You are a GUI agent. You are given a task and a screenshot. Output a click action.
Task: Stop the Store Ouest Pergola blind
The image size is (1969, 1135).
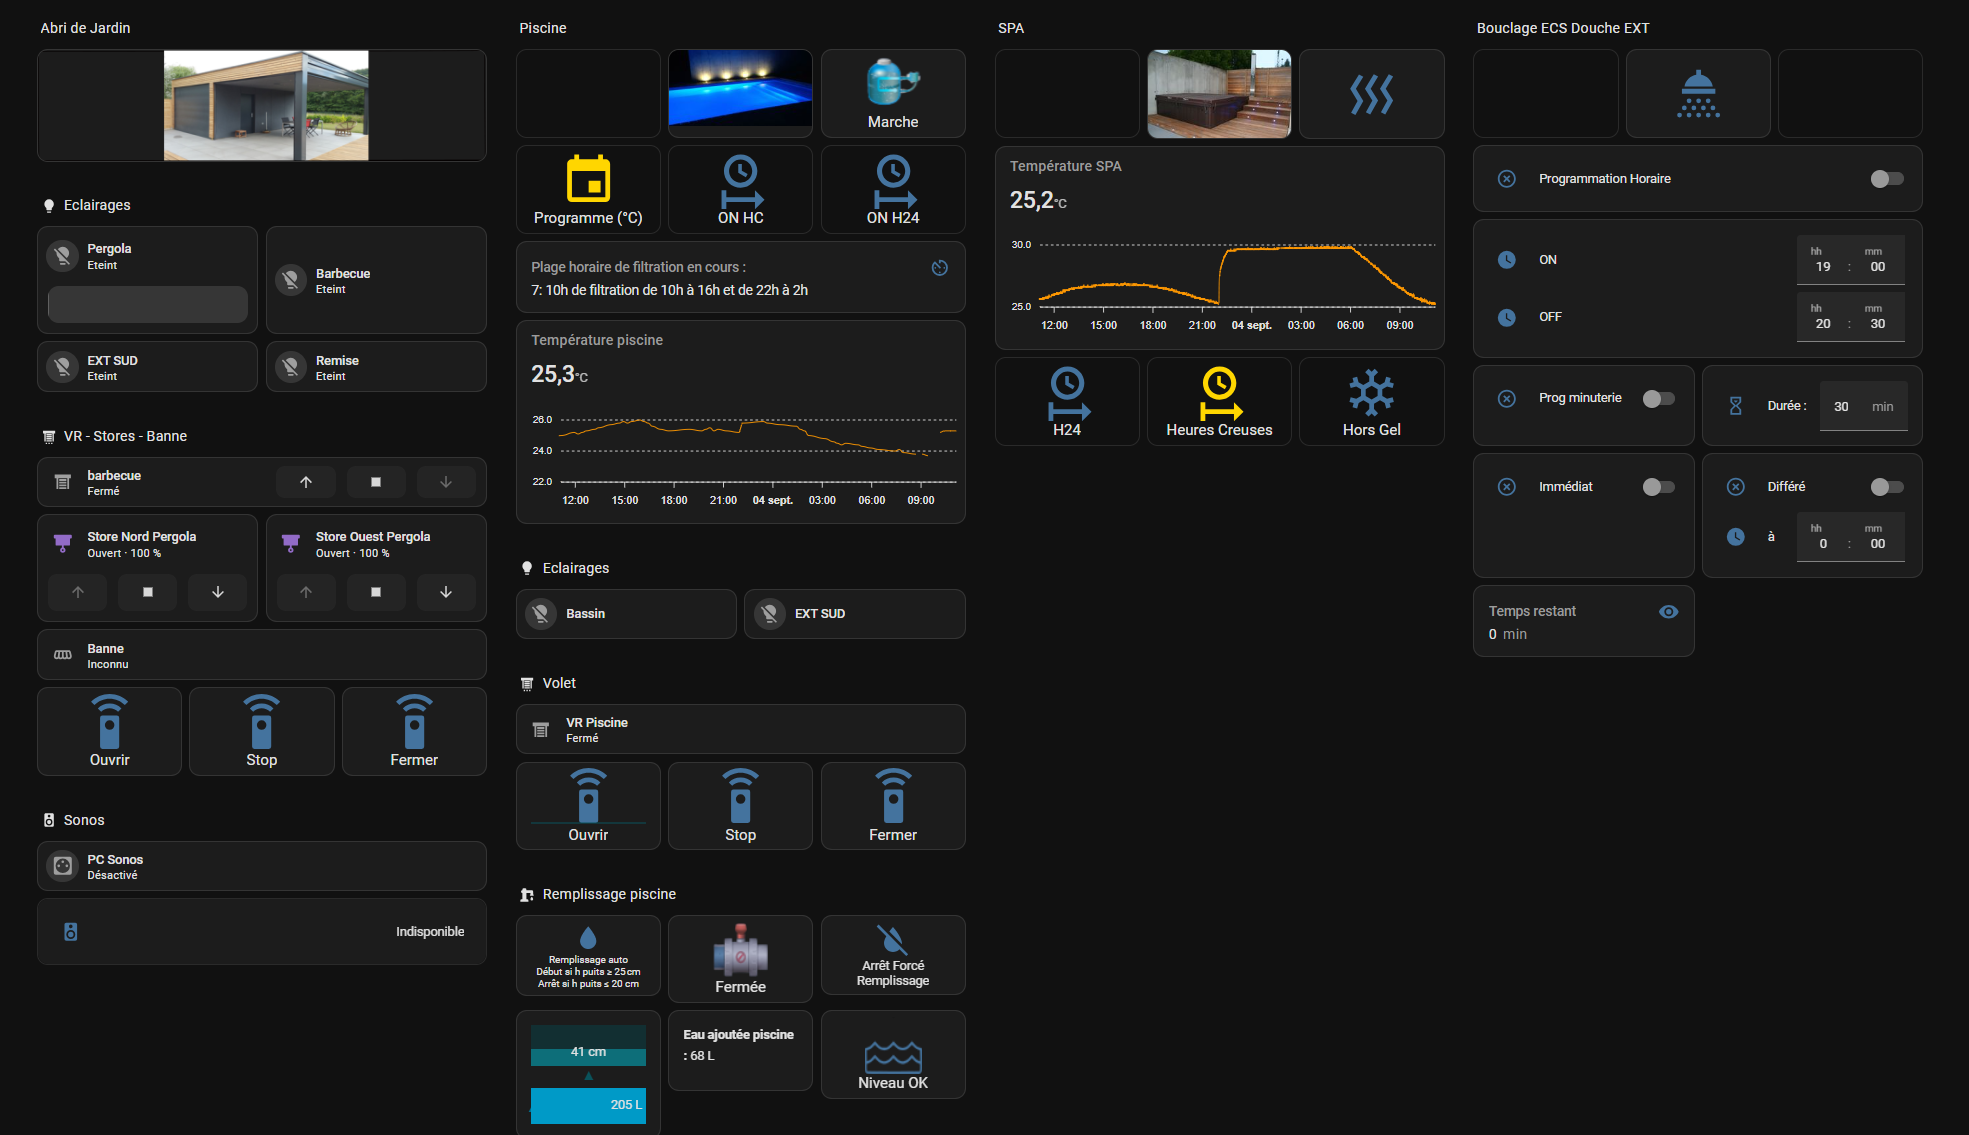click(x=376, y=592)
